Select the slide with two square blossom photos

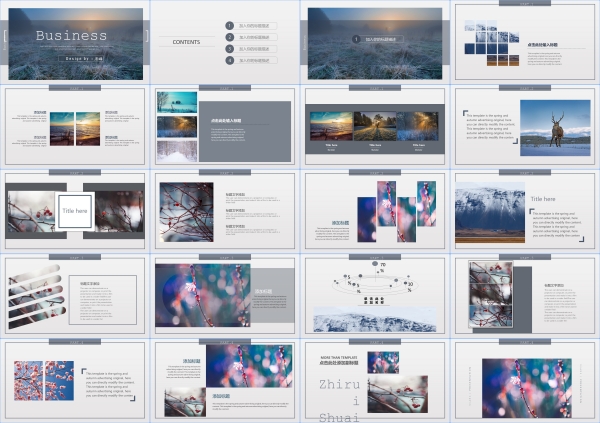(75, 382)
